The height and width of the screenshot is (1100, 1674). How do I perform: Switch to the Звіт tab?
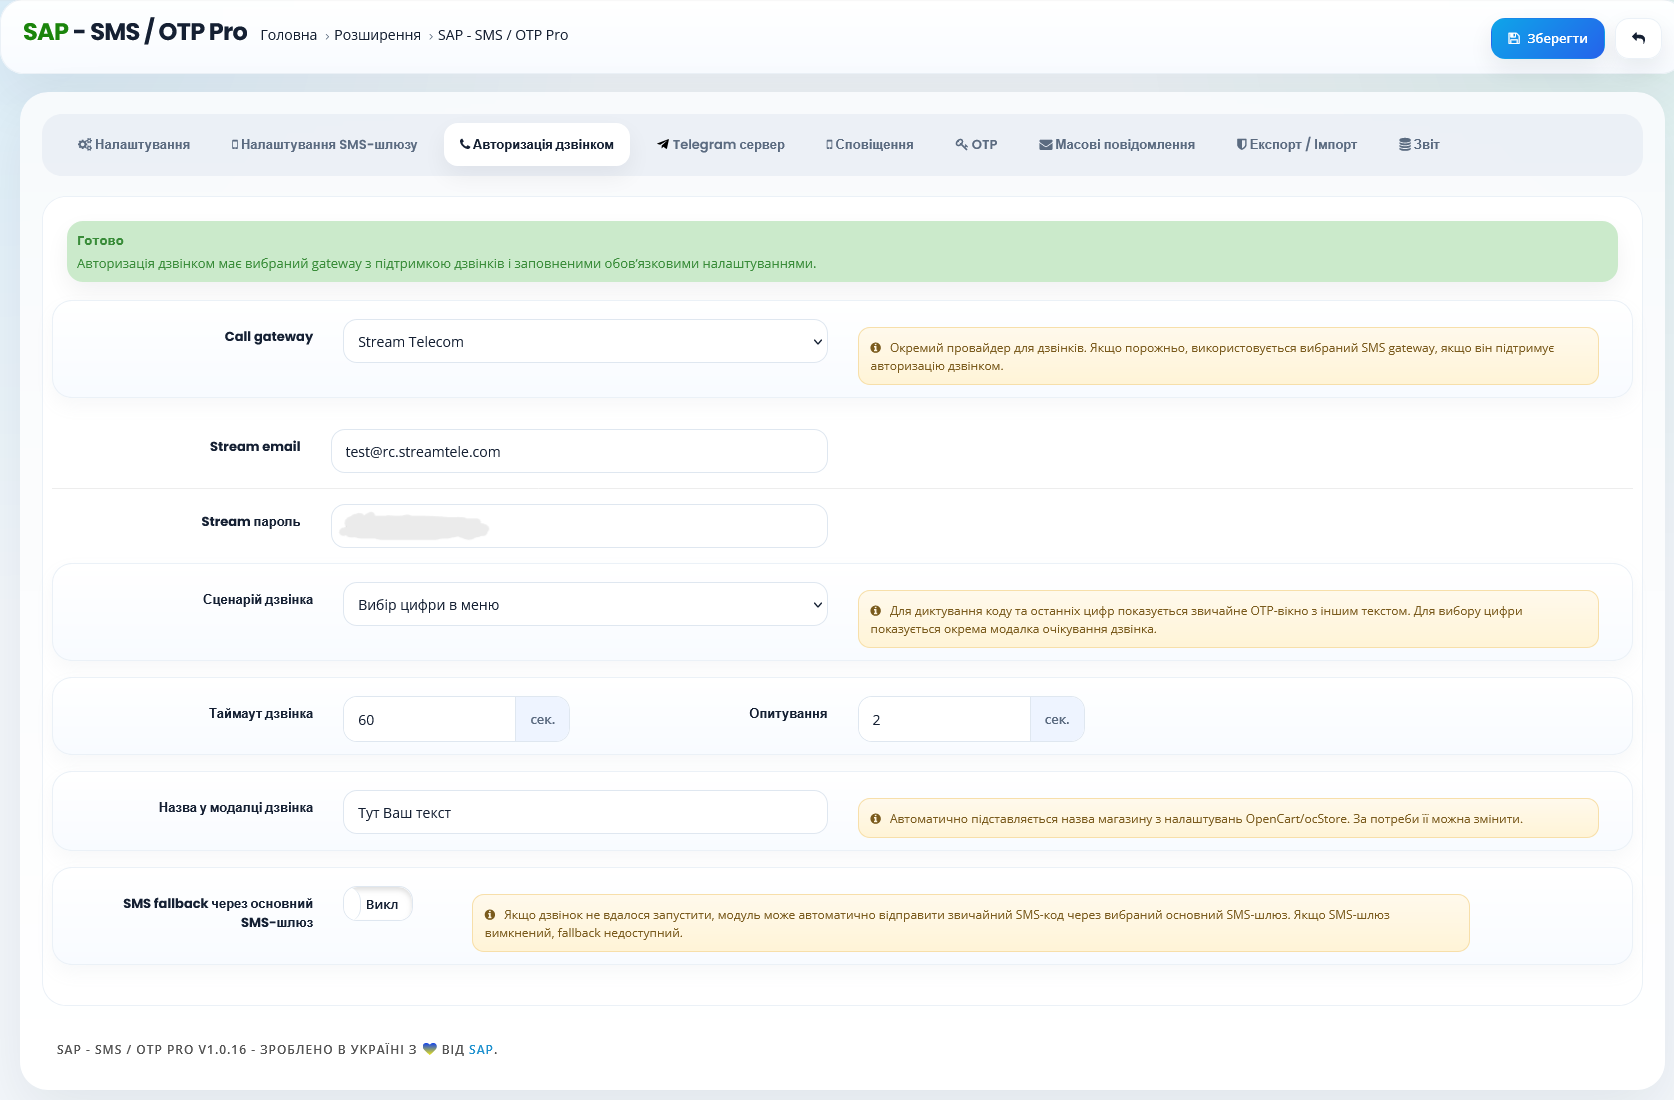(x=1419, y=145)
